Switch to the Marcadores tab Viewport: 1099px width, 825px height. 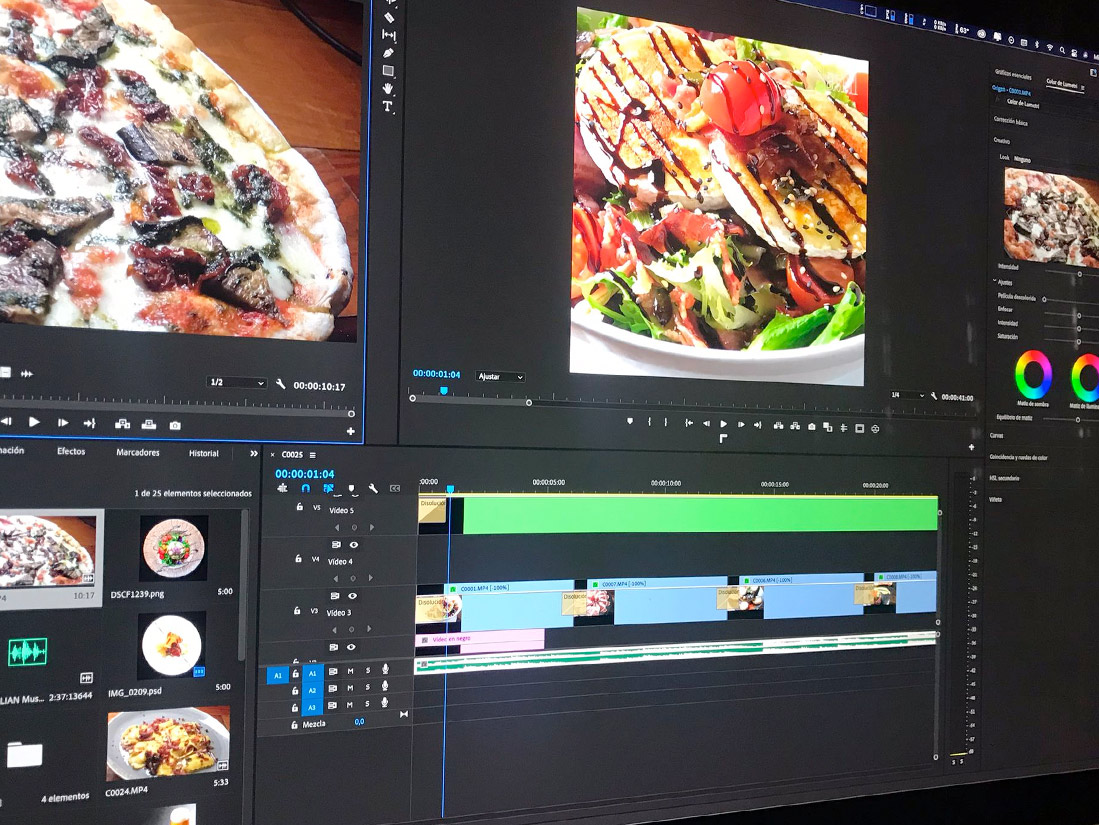pos(137,453)
